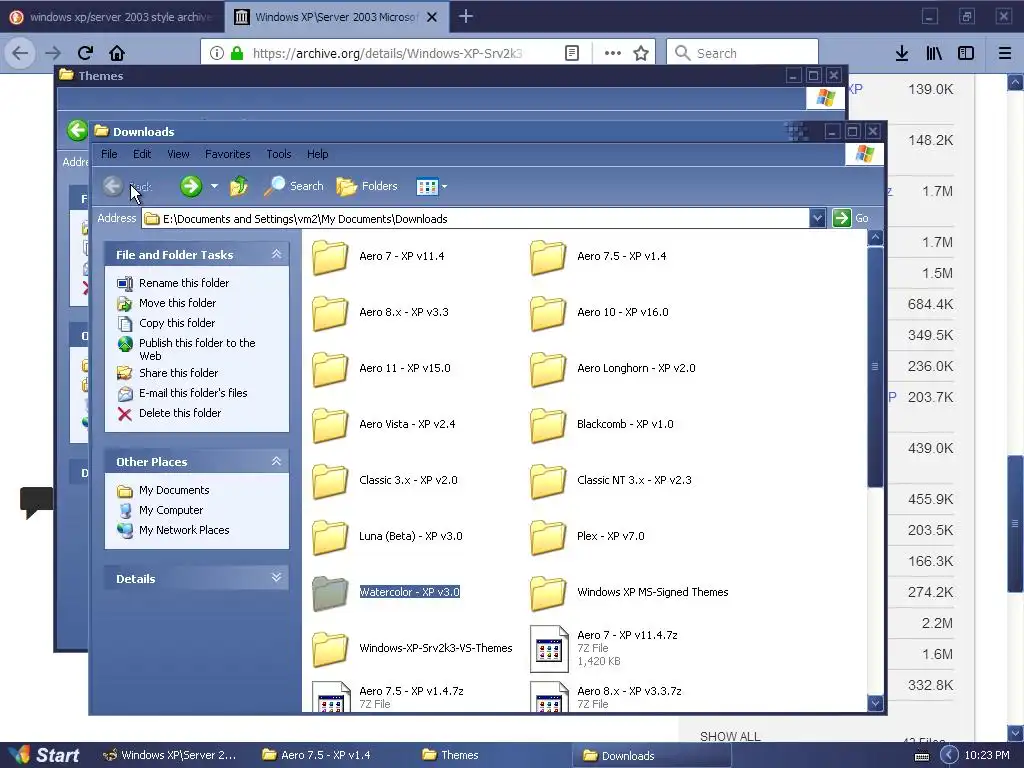1024x768 pixels.
Task: Go to My Computer in Other Places
Action: (x=170, y=510)
